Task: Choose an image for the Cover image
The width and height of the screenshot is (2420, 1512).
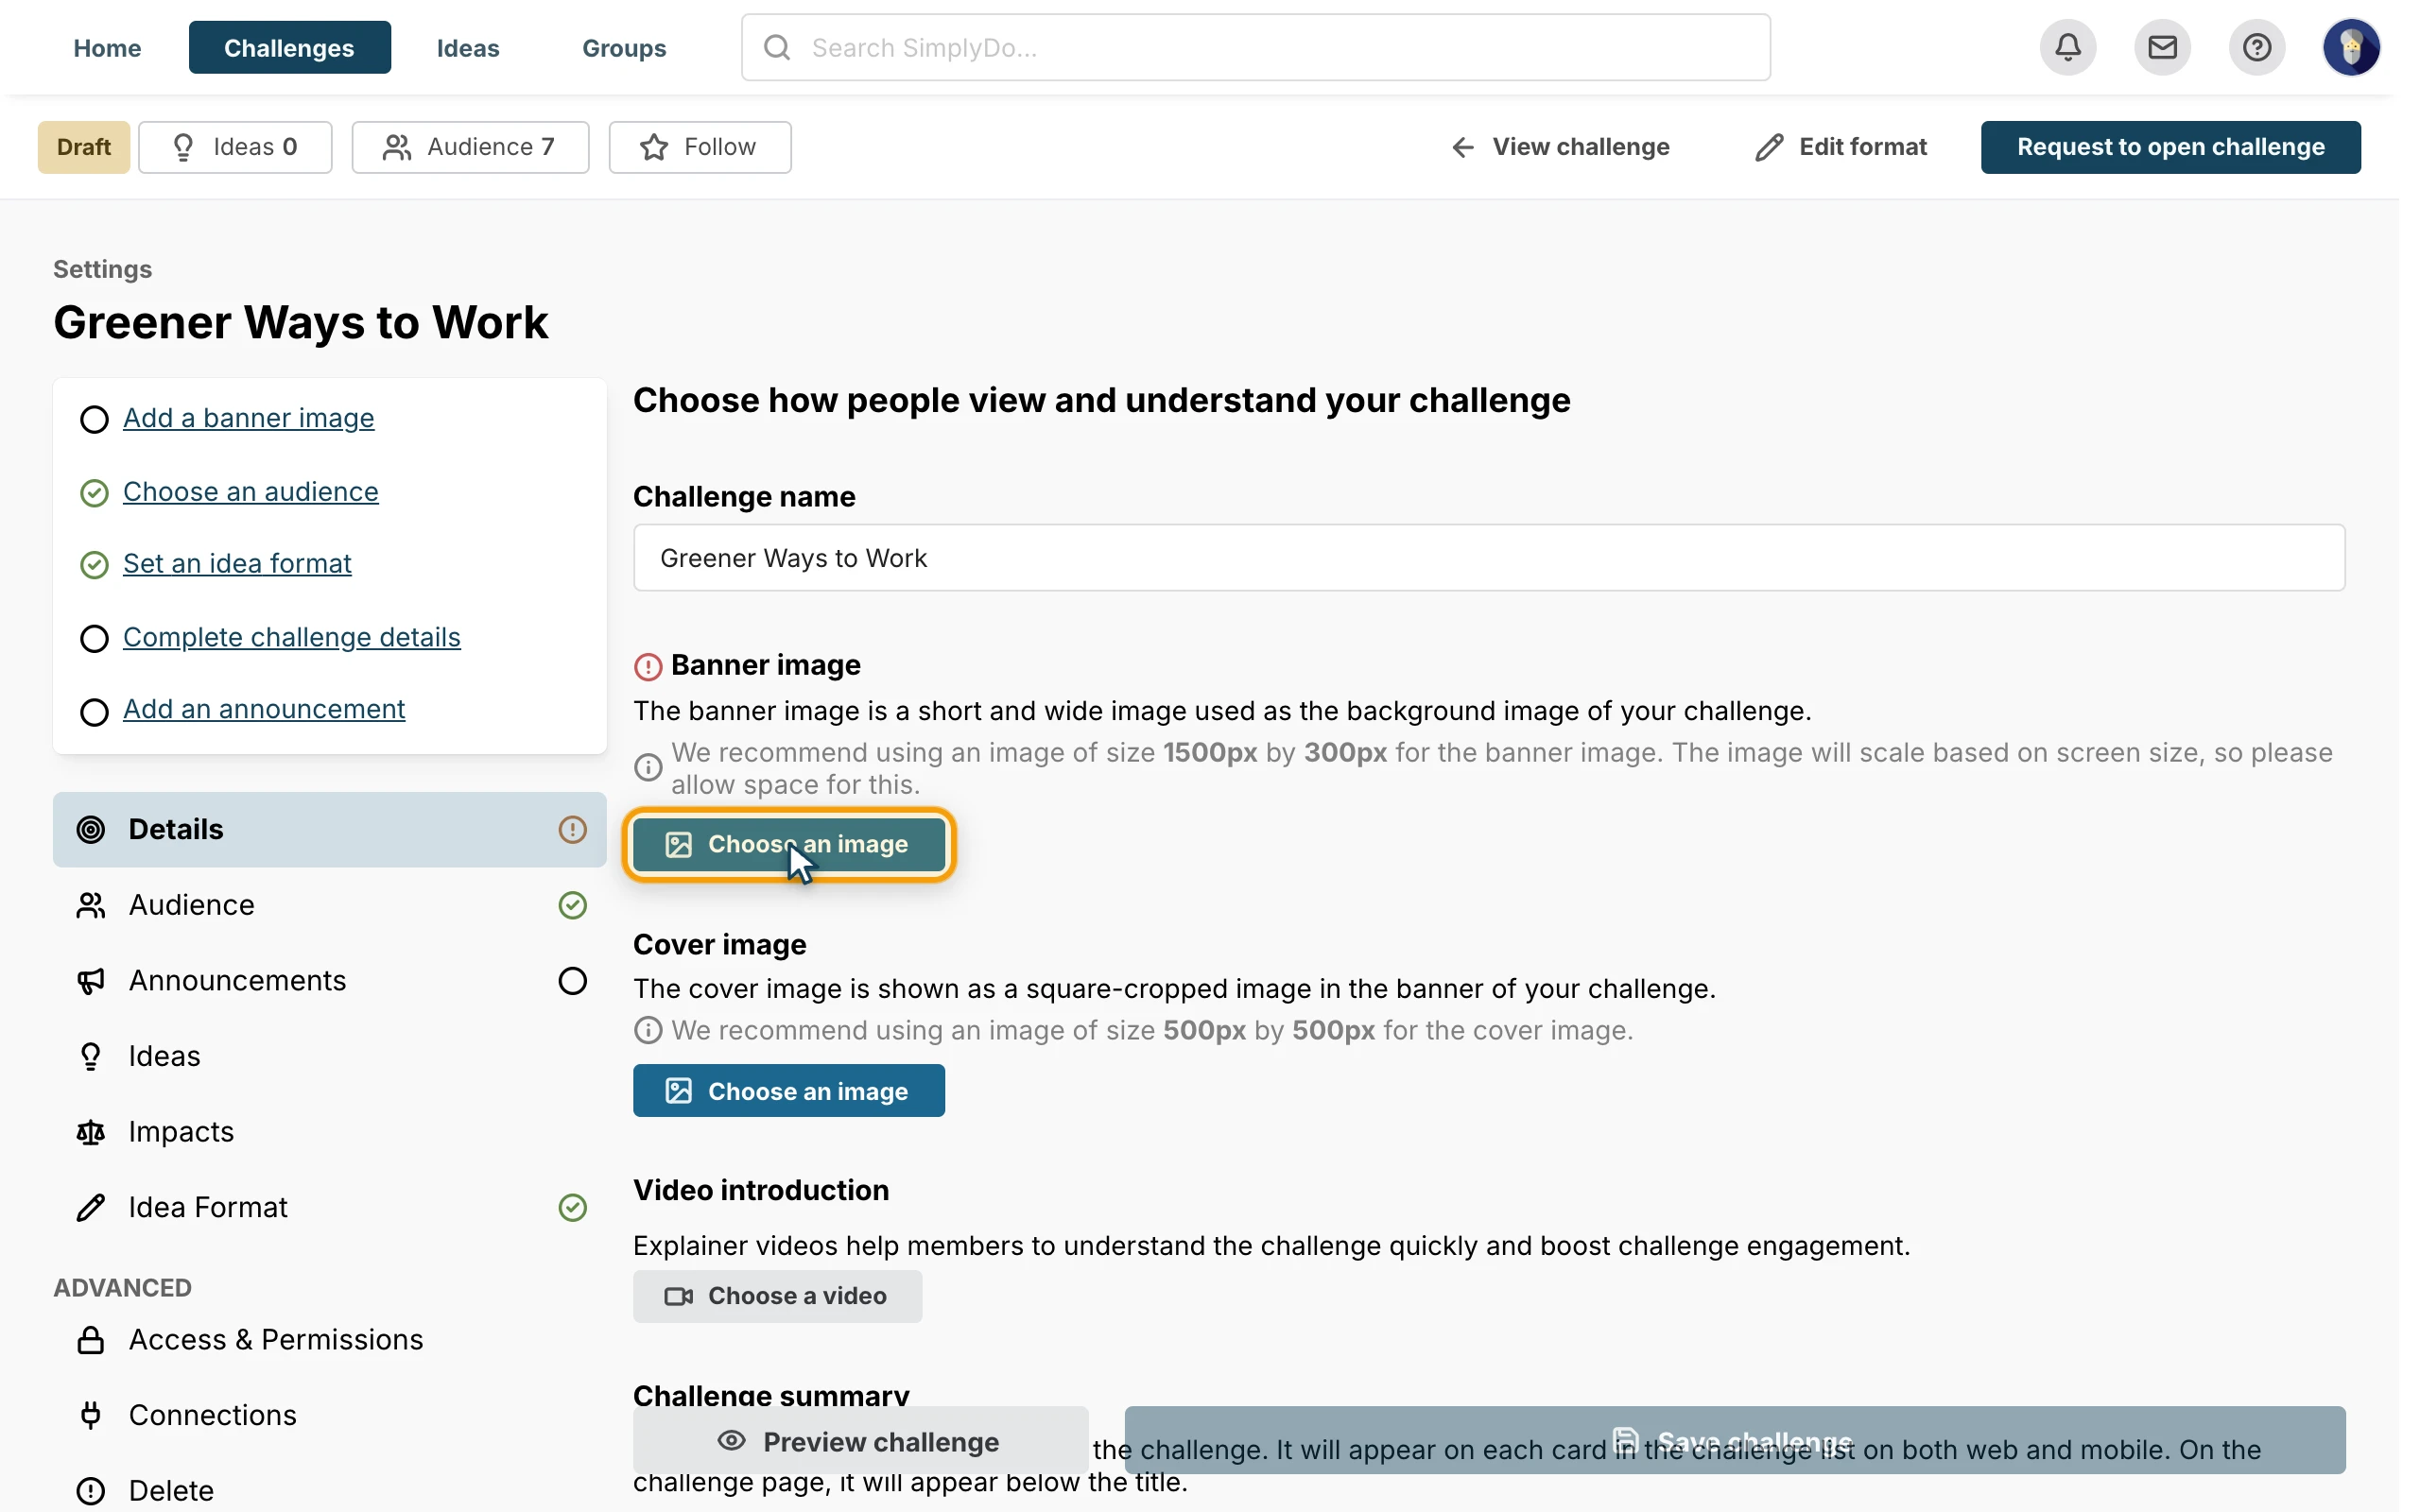Action: pyautogui.click(x=788, y=1091)
